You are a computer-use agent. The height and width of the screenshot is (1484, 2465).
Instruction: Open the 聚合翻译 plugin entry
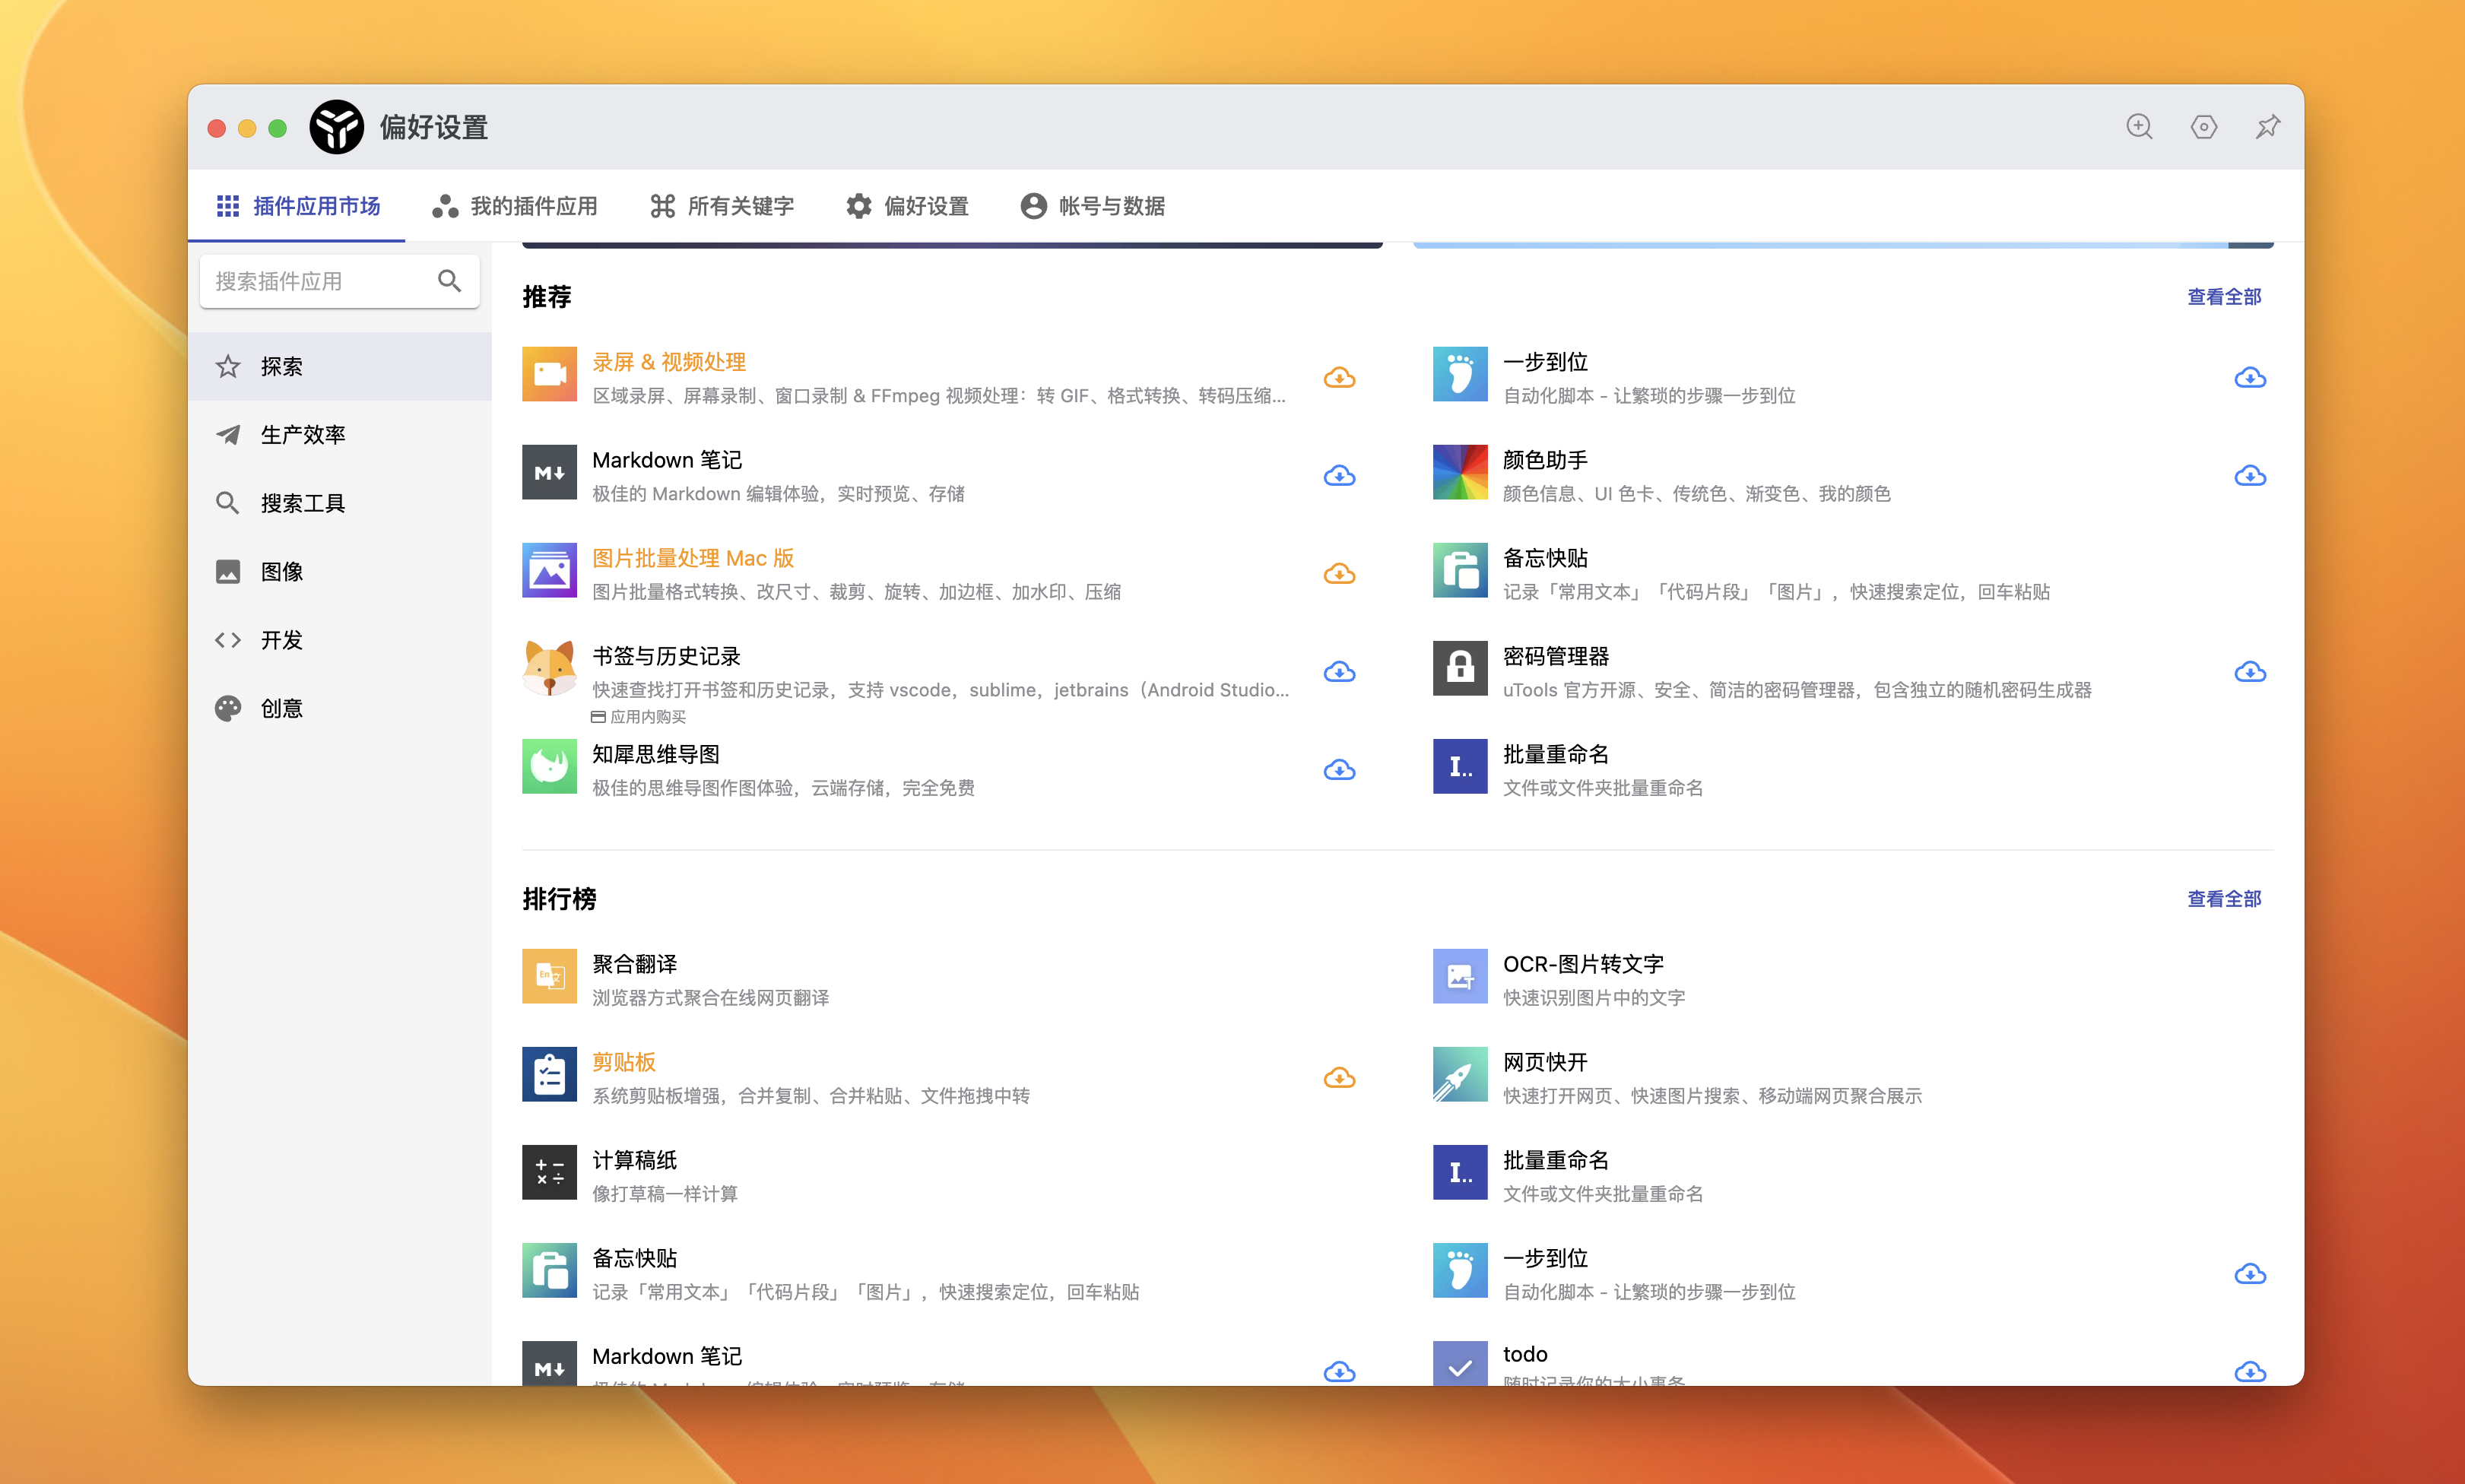[x=634, y=965]
